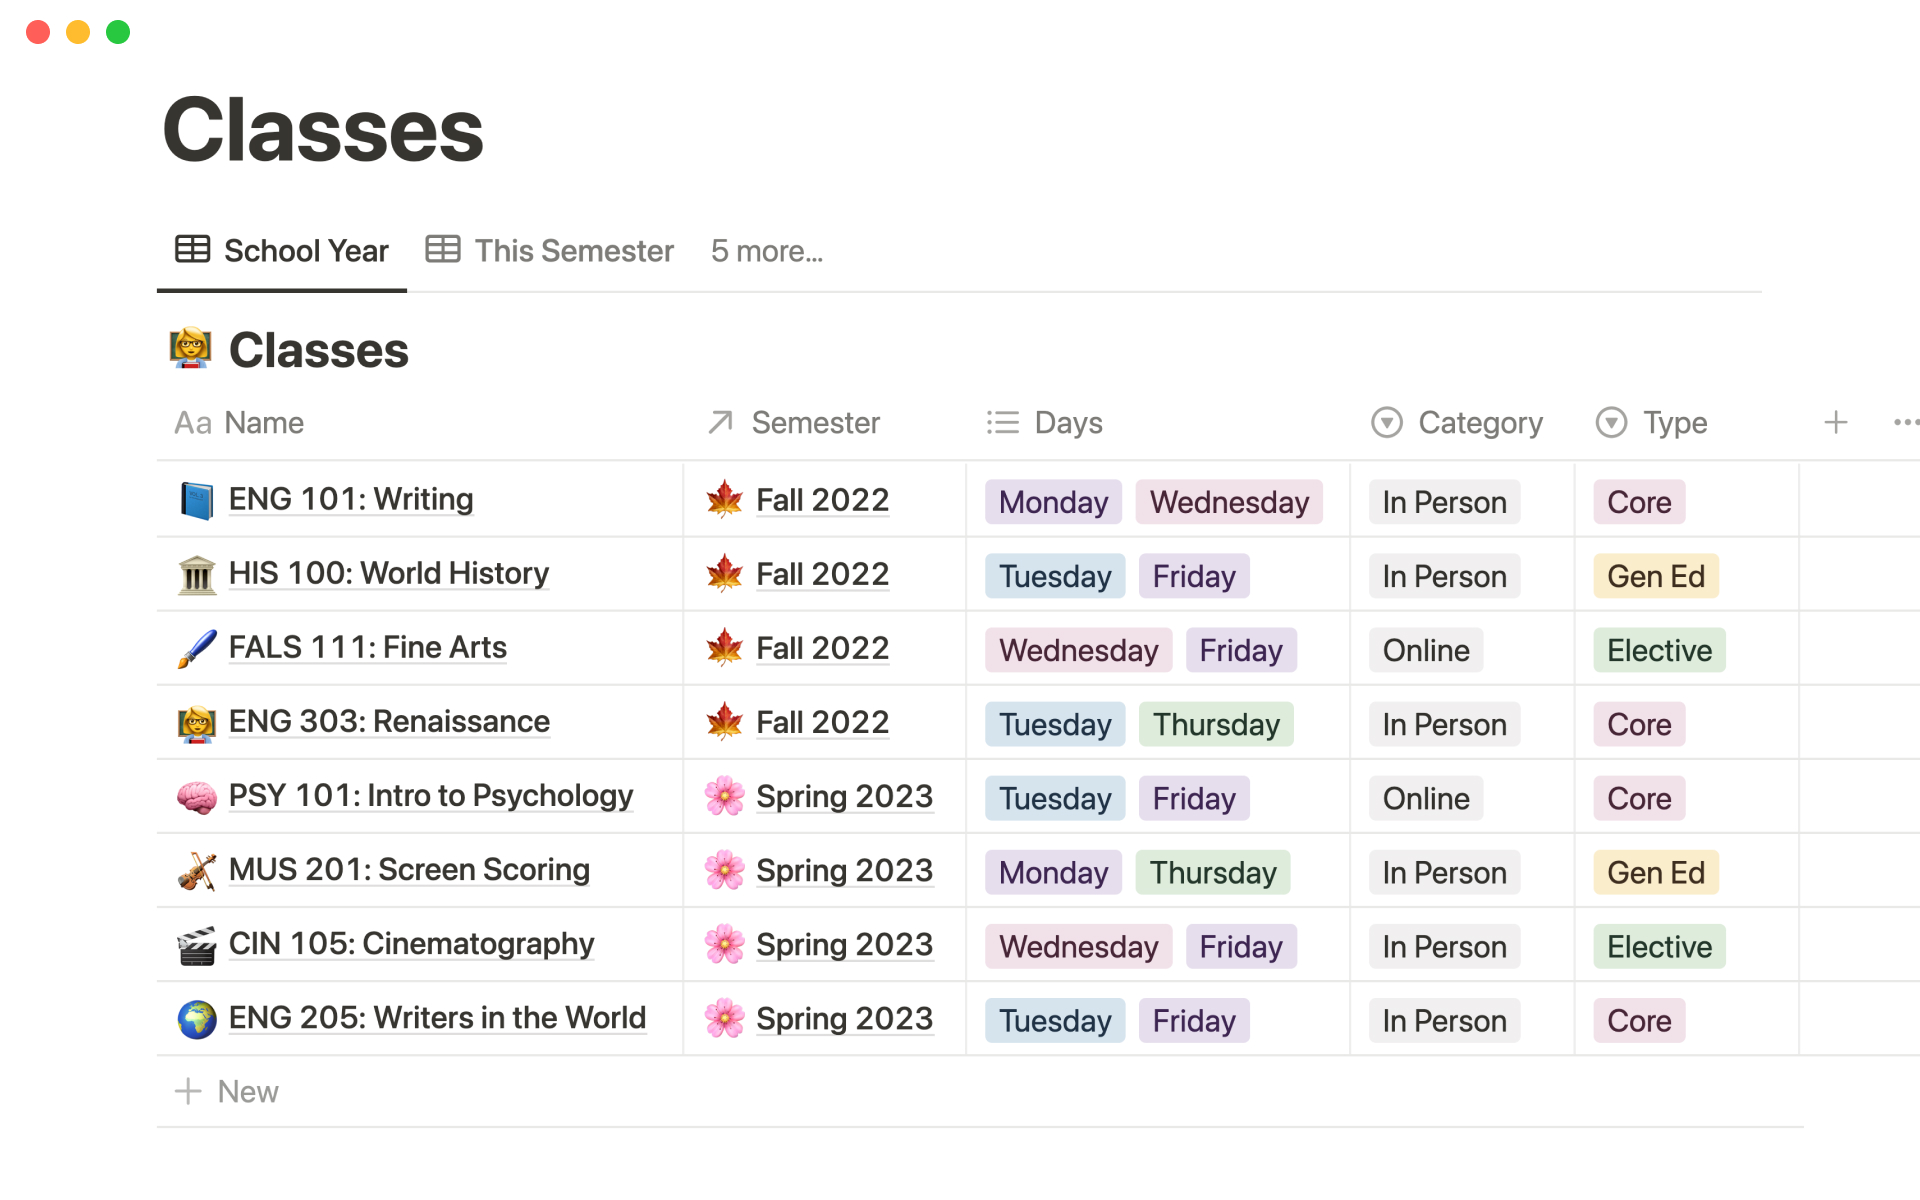Click the yellow Gen Ed tag for HIS 100

click(x=1655, y=576)
